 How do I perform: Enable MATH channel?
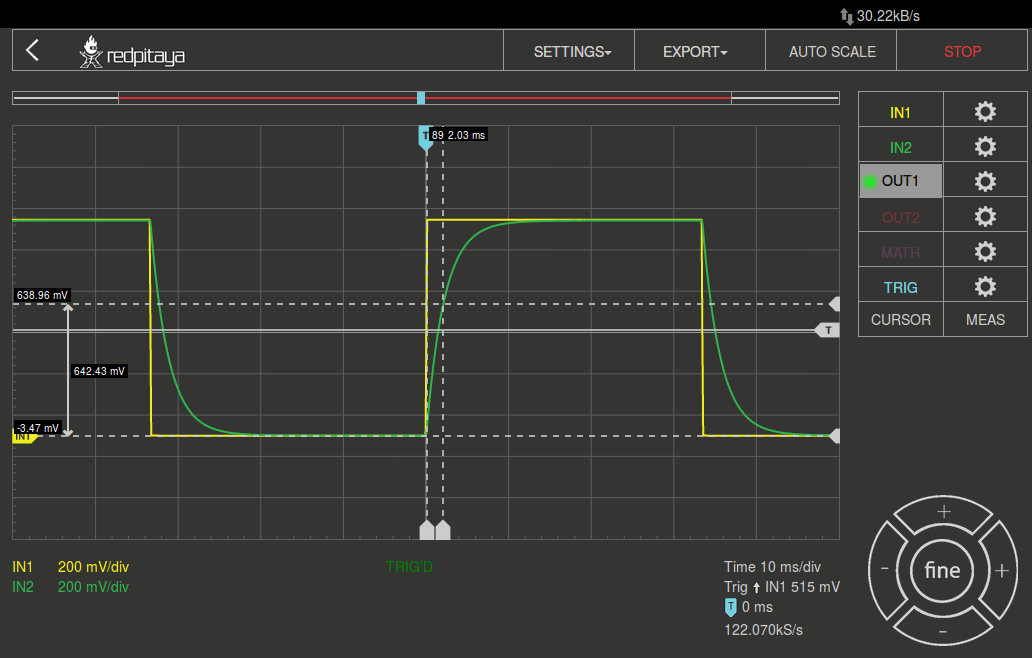click(x=900, y=252)
